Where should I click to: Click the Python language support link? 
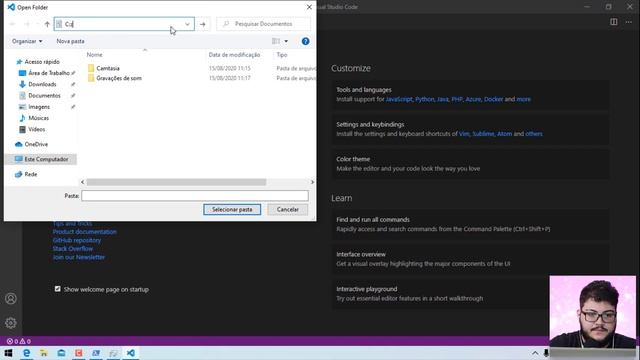(424, 99)
